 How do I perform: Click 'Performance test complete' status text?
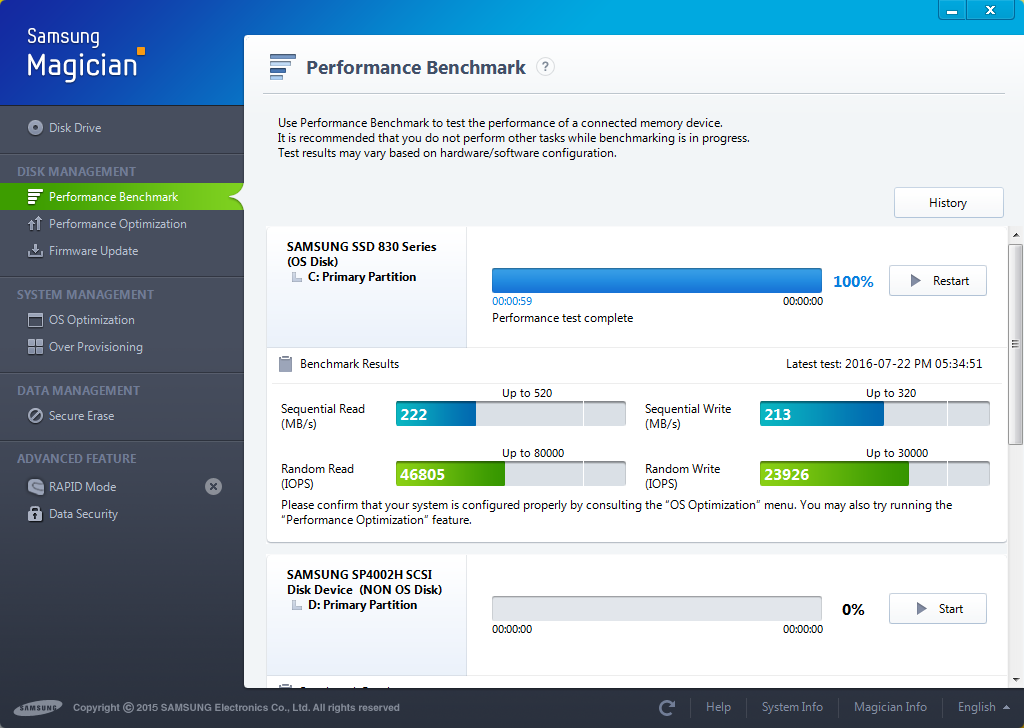tap(562, 318)
